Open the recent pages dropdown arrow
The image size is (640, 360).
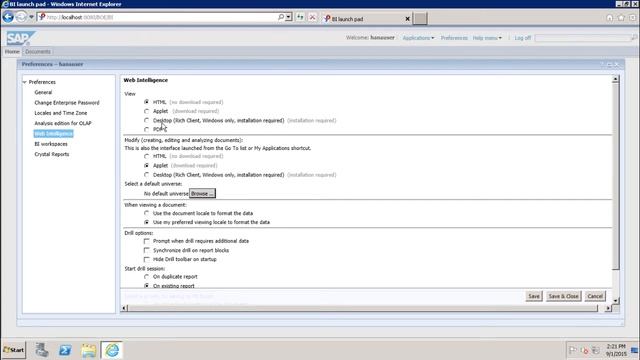click(x=31, y=17)
